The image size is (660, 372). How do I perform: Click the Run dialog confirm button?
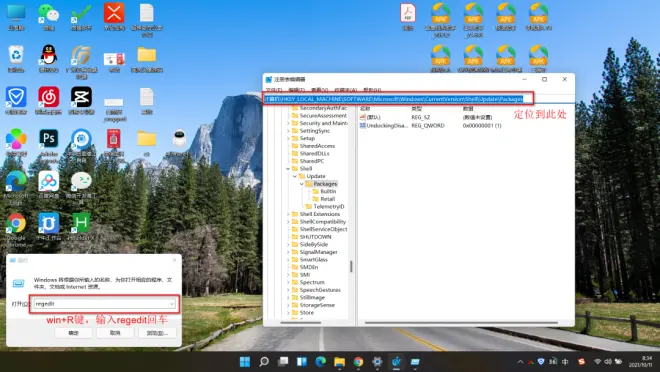(x=73, y=333)
